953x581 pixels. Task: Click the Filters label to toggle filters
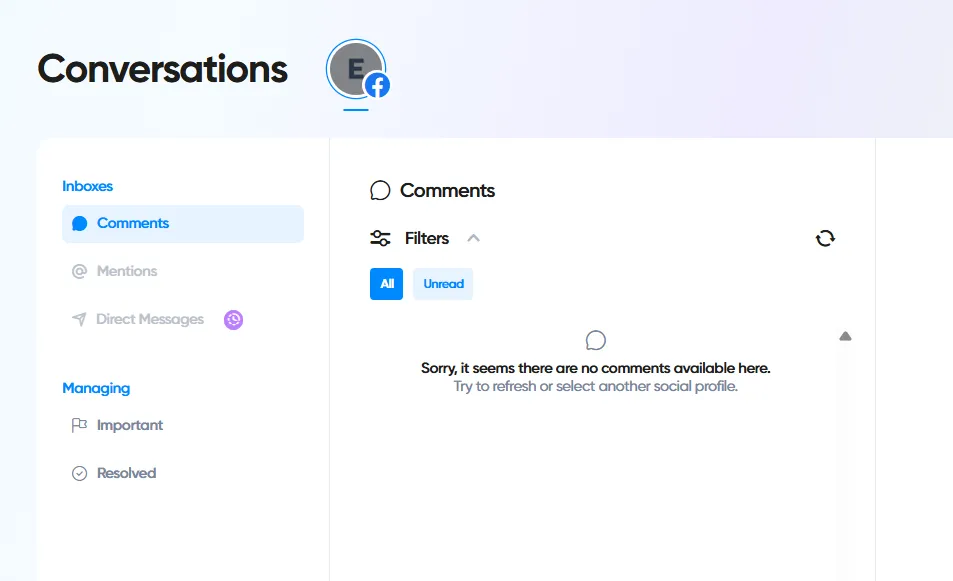pos(427,238)
